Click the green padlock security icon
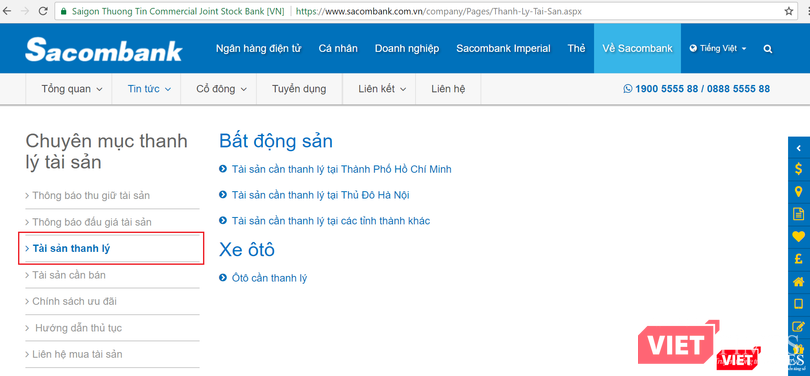Screen dimensions: 810x376 (64, 11)
